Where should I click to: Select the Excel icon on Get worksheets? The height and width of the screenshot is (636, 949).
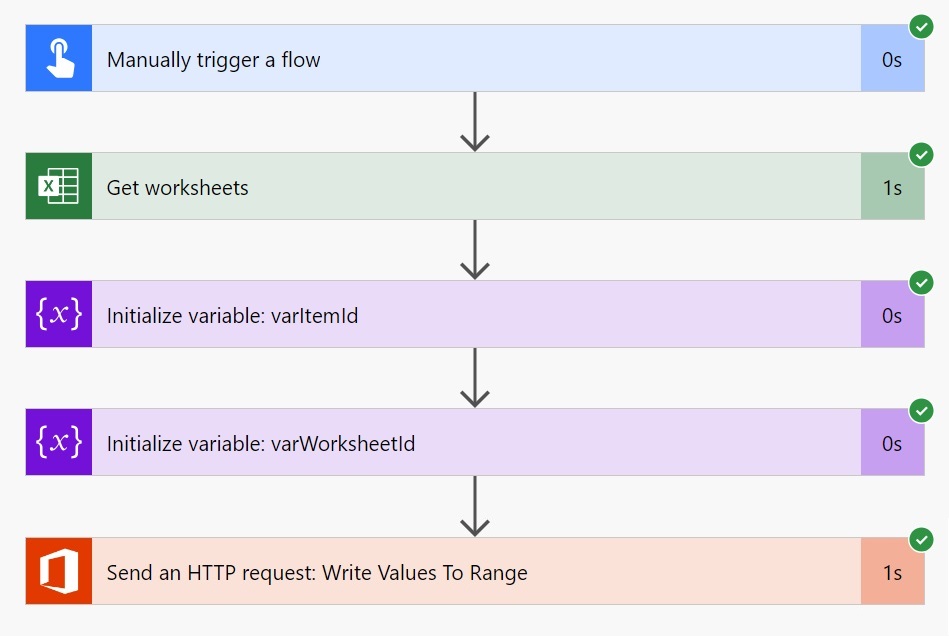57,186
